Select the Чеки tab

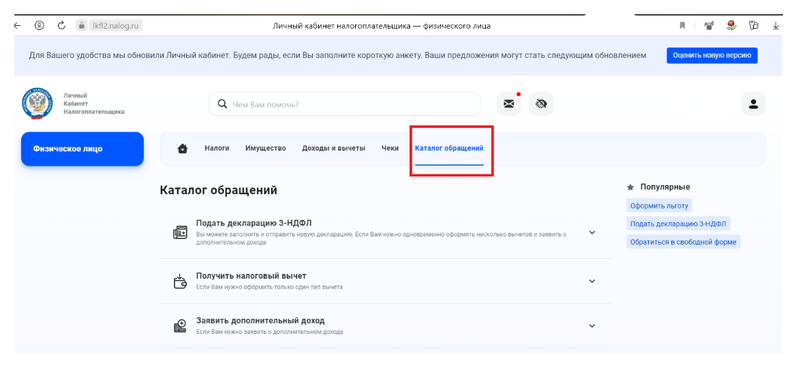[x=390, y=149]
